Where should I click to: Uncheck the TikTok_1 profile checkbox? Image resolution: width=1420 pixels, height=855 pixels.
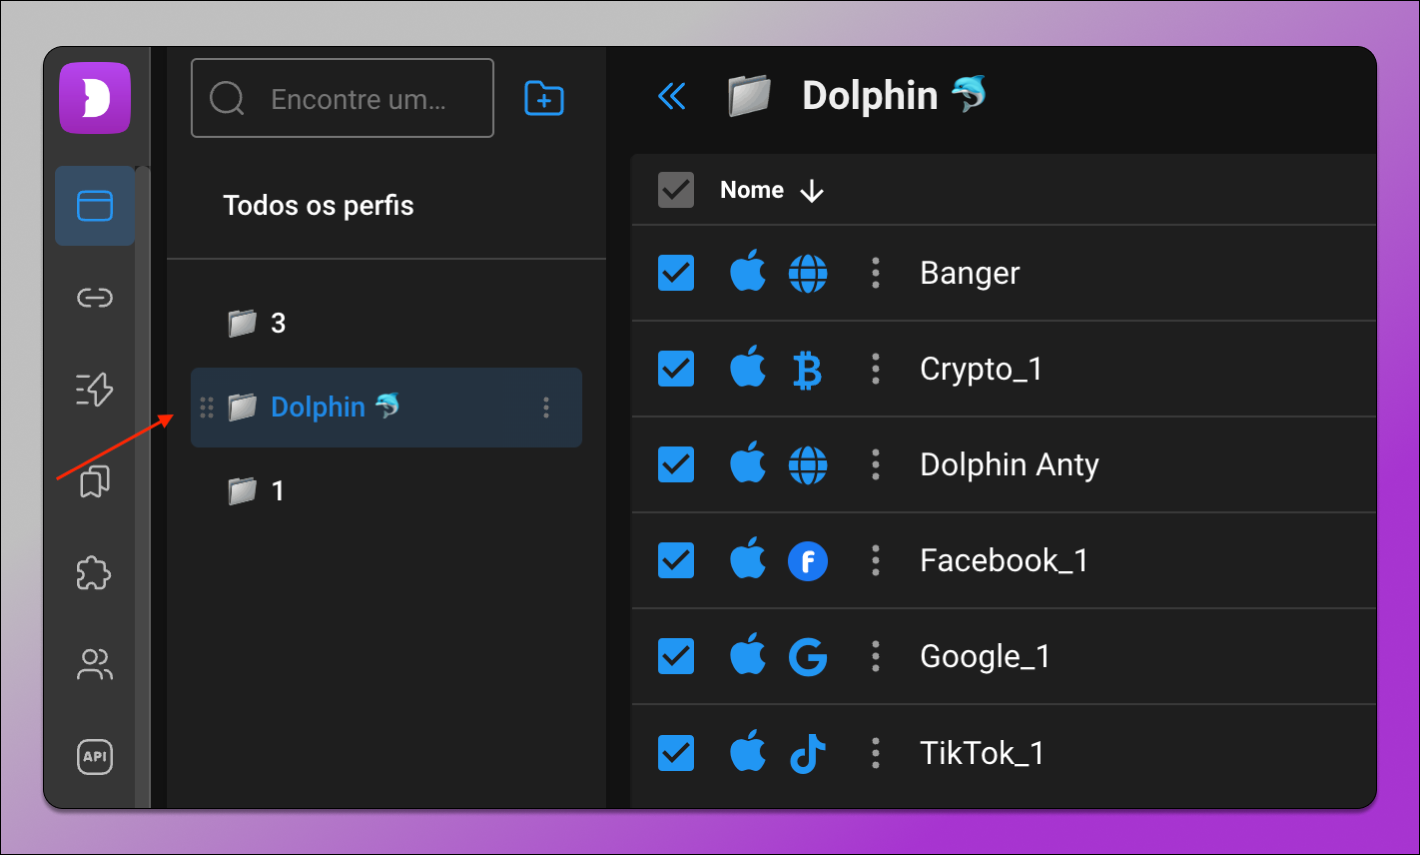tap(676, 753)
